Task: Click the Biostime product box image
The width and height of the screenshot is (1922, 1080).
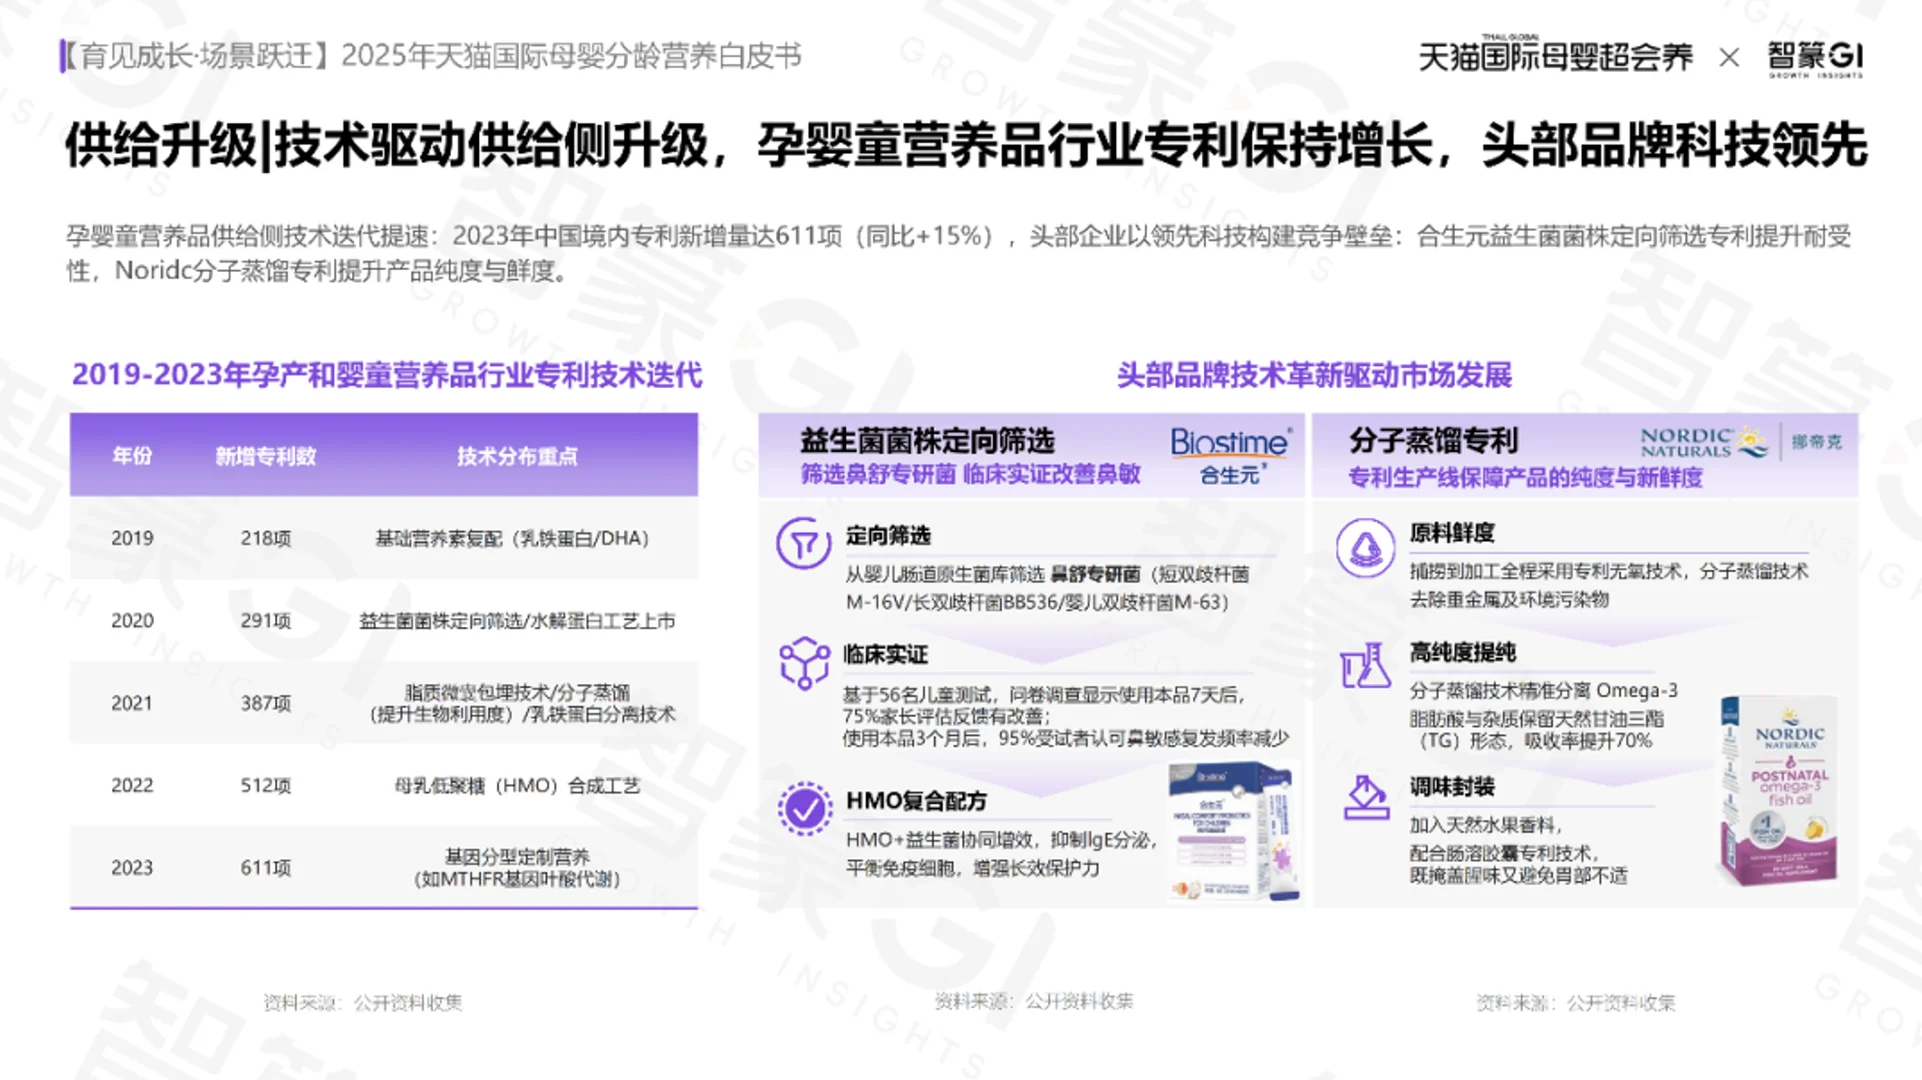Action: [x=1234, y=832]
